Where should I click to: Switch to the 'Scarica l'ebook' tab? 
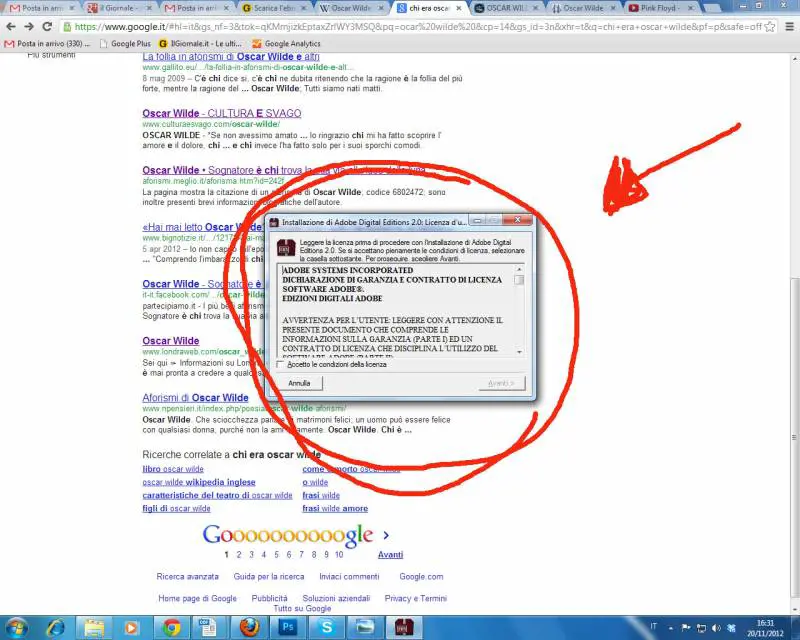click(x=274, y=8)
